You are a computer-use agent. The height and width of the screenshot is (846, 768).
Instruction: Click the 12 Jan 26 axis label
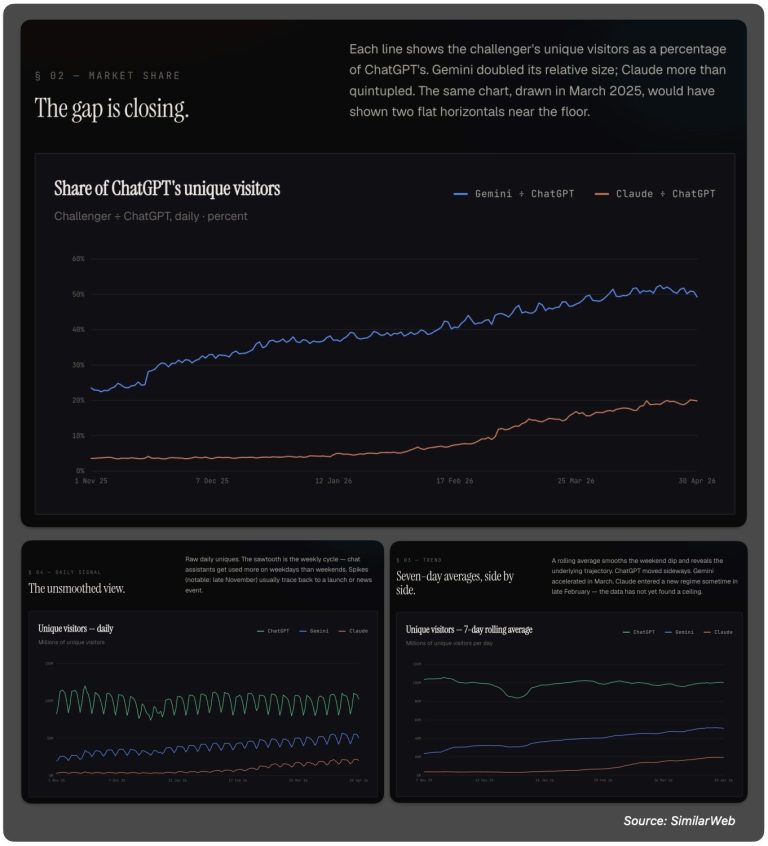point(333,481)
